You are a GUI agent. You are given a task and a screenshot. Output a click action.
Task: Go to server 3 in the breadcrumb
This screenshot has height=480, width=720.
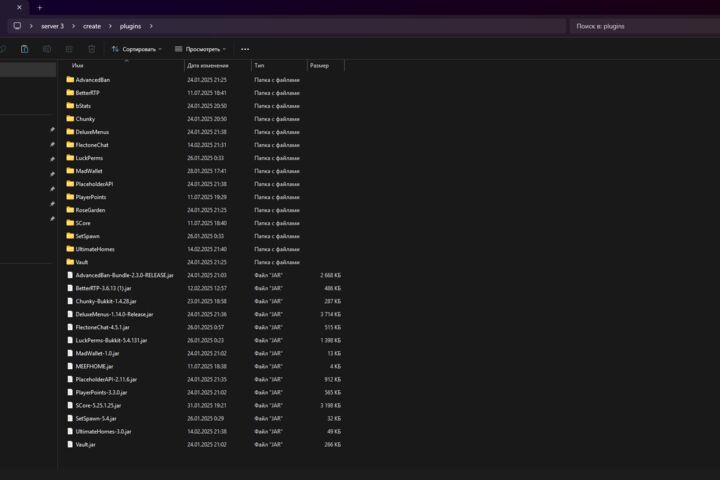(52, 26)
